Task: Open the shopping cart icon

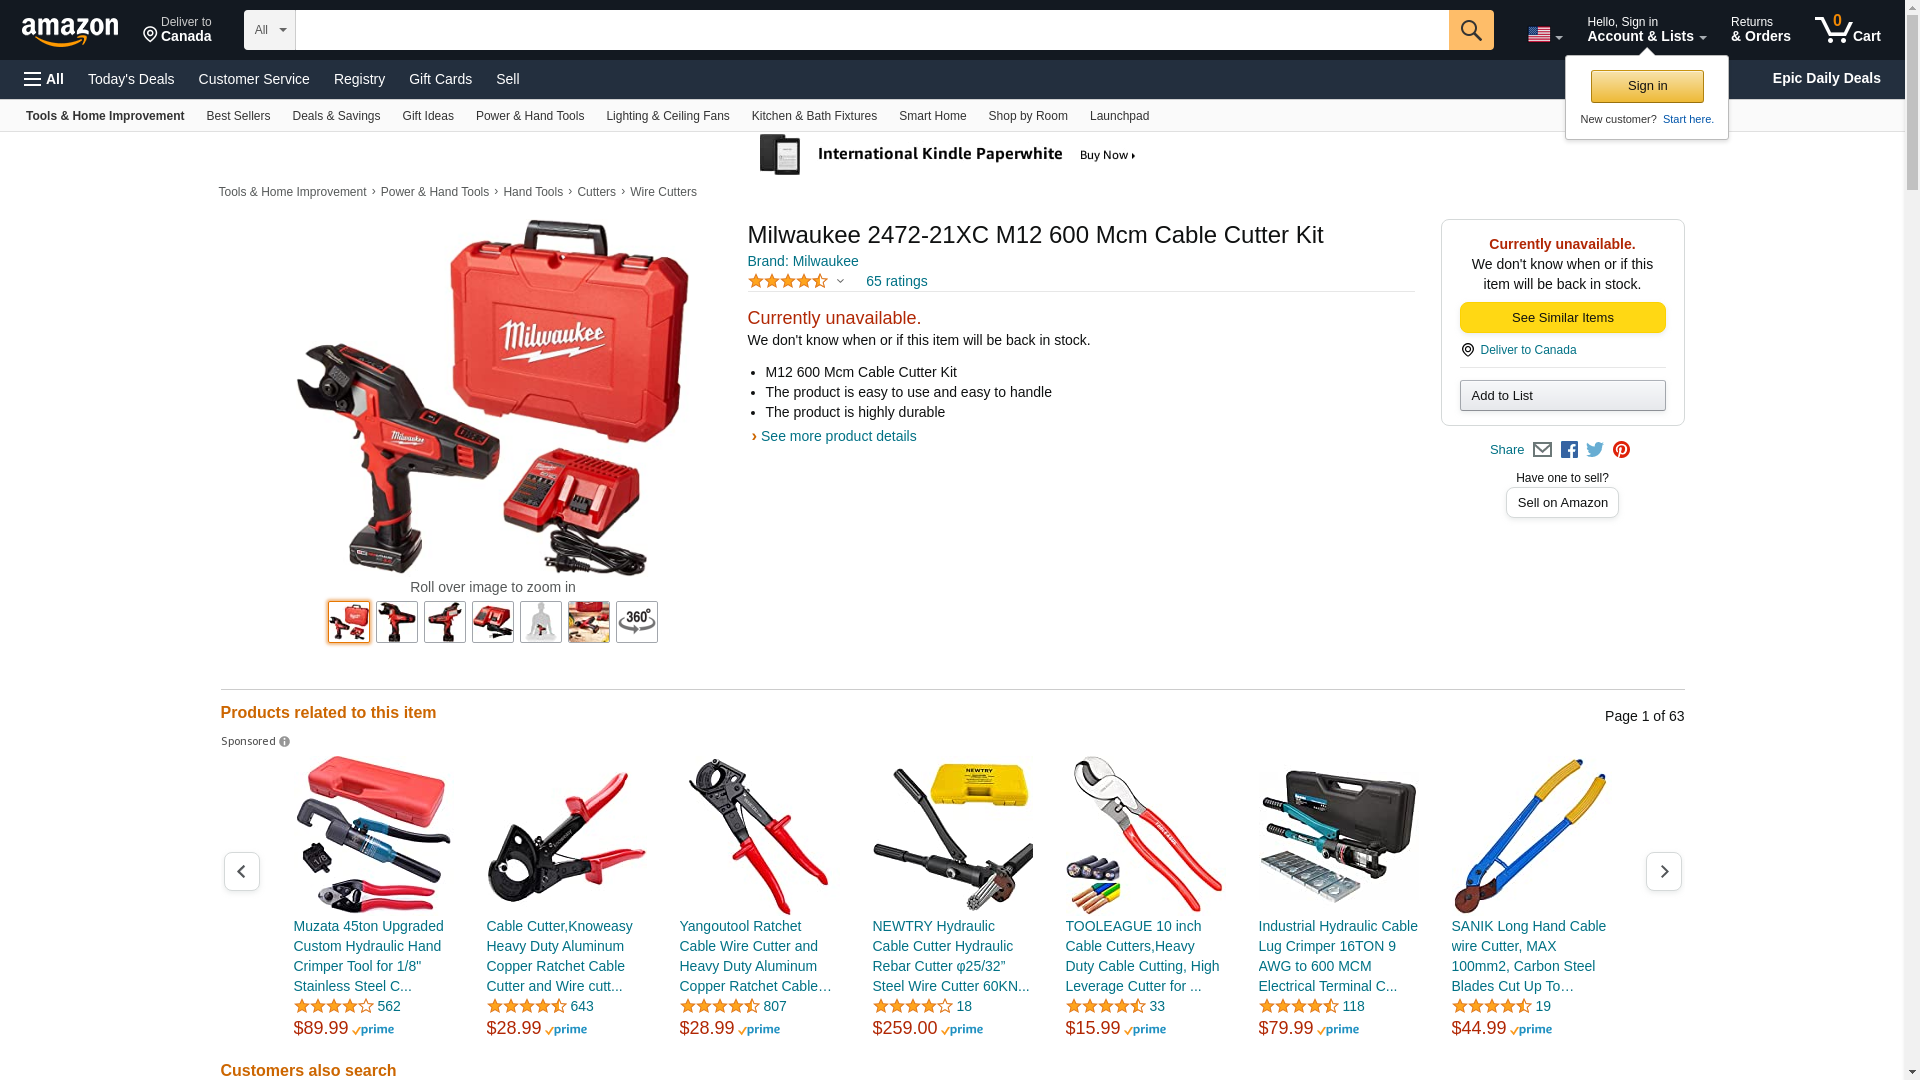Action: pyautogui.click(x=1847, y=30)
